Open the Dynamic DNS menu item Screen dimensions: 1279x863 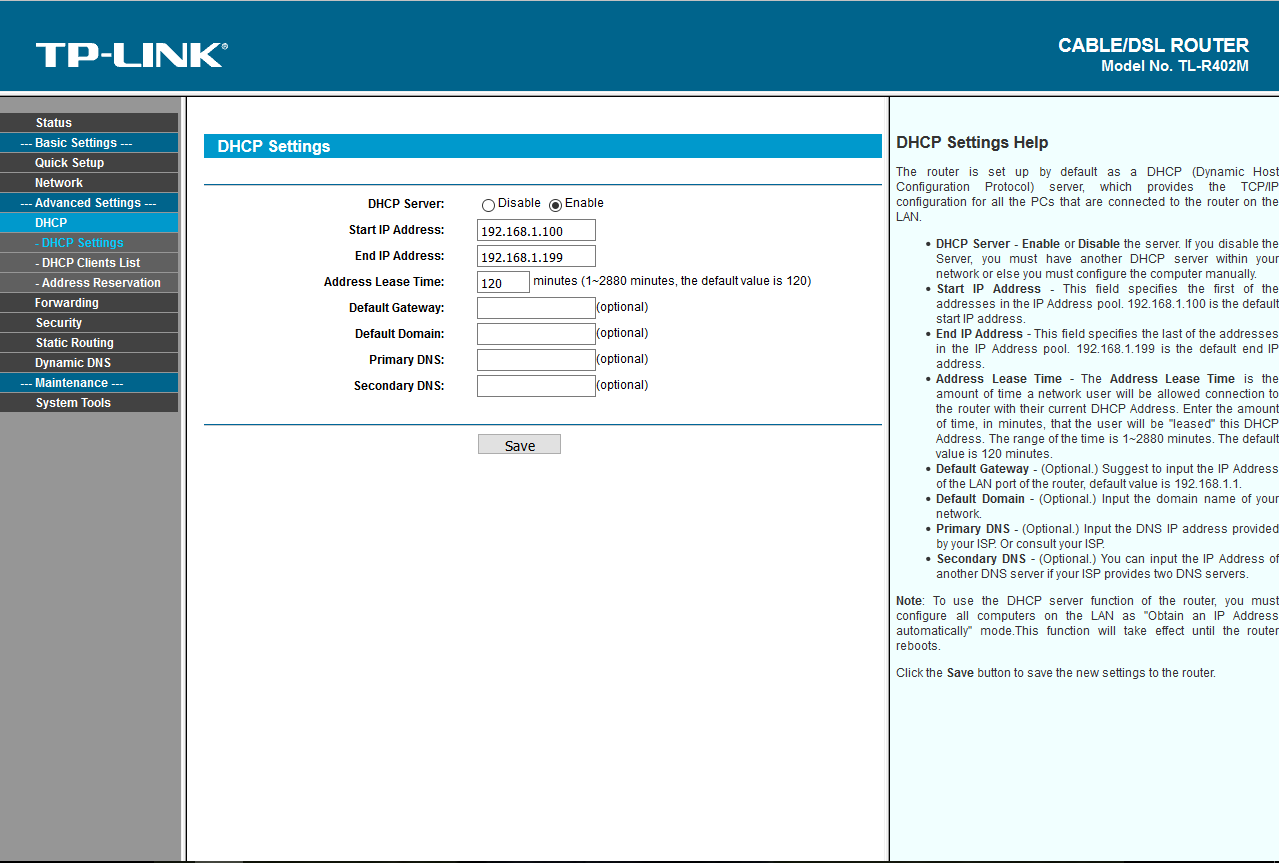pos(89,363)
